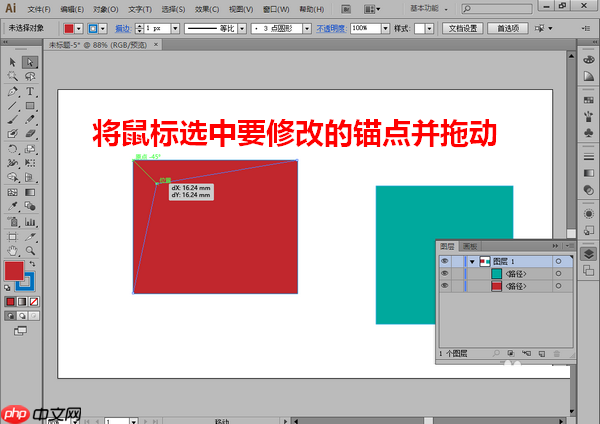Viewport: 600px width, 424px height.
Task: Select the Eyedropper tool
Action: tap(12, 206)
